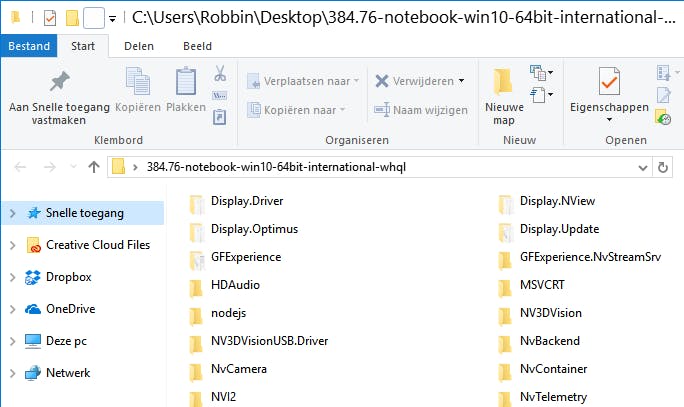
Task: Expand the Deze pc node
Action: [13, 341]
